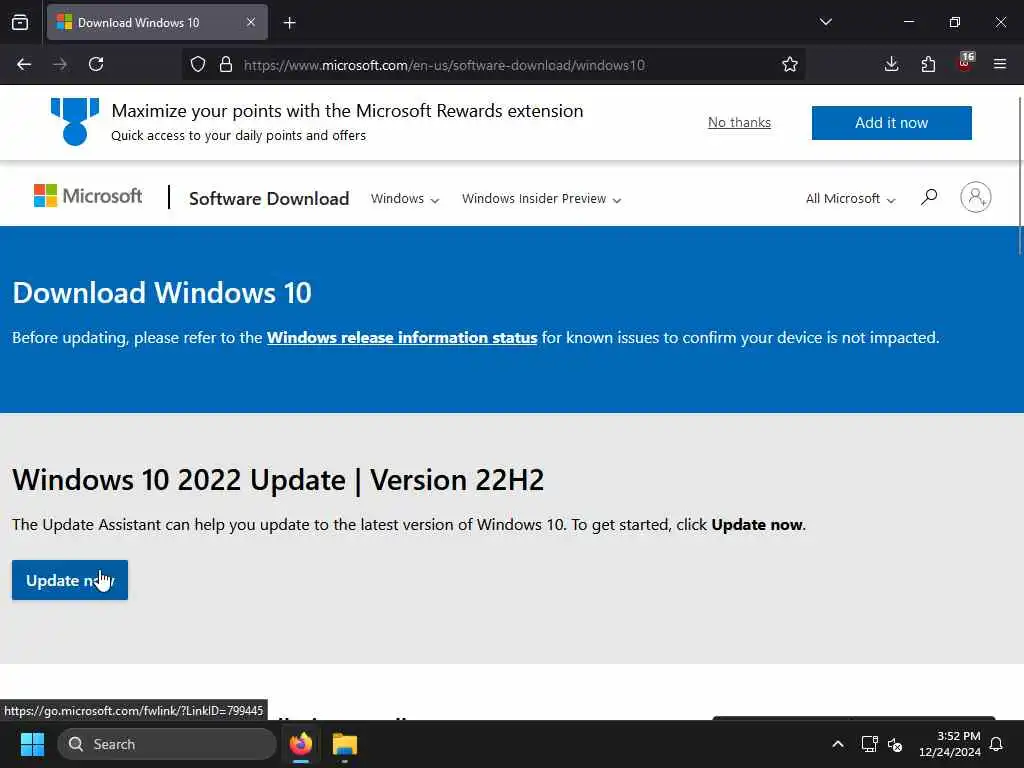The height and width of the screenshot is (768, 1024).
Task: Dismiss banner with No thanks link
Action: (x=739, y=122)
